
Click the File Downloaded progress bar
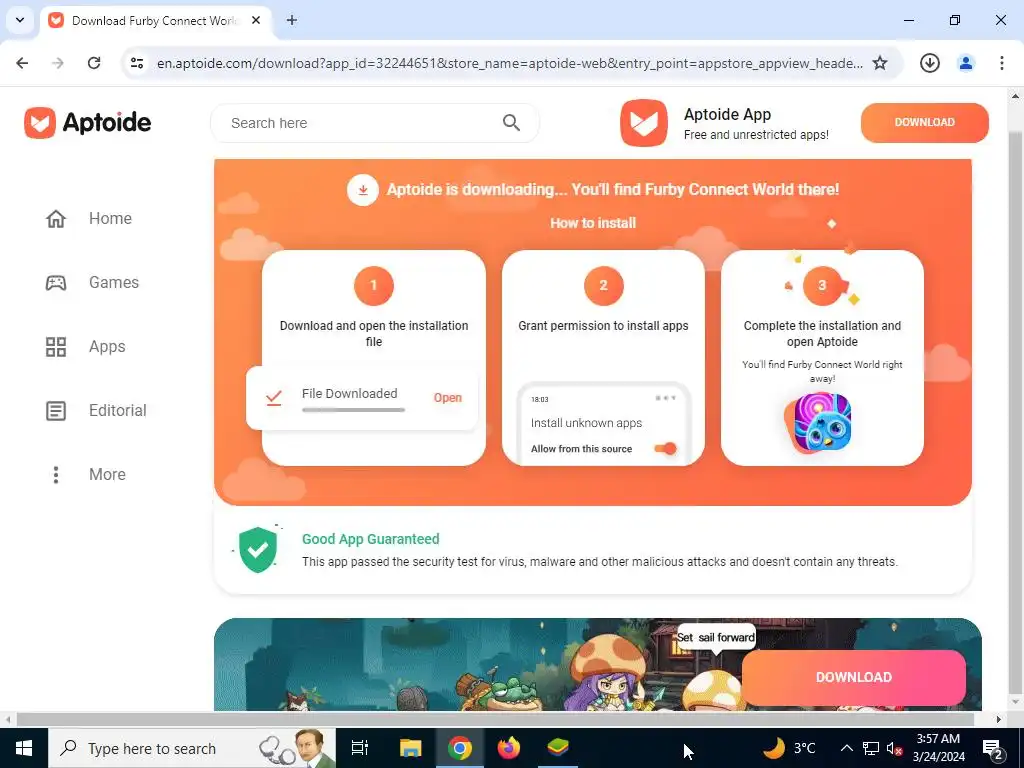[353, 410]
